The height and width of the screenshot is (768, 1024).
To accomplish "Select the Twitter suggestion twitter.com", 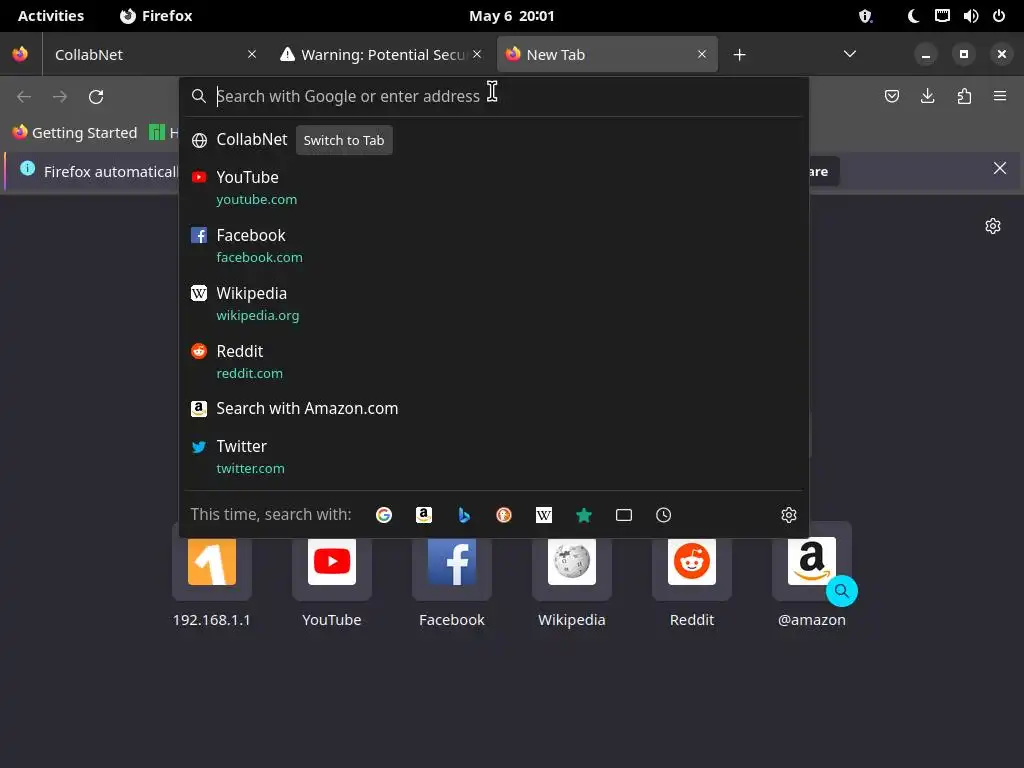I will (494, 457).
